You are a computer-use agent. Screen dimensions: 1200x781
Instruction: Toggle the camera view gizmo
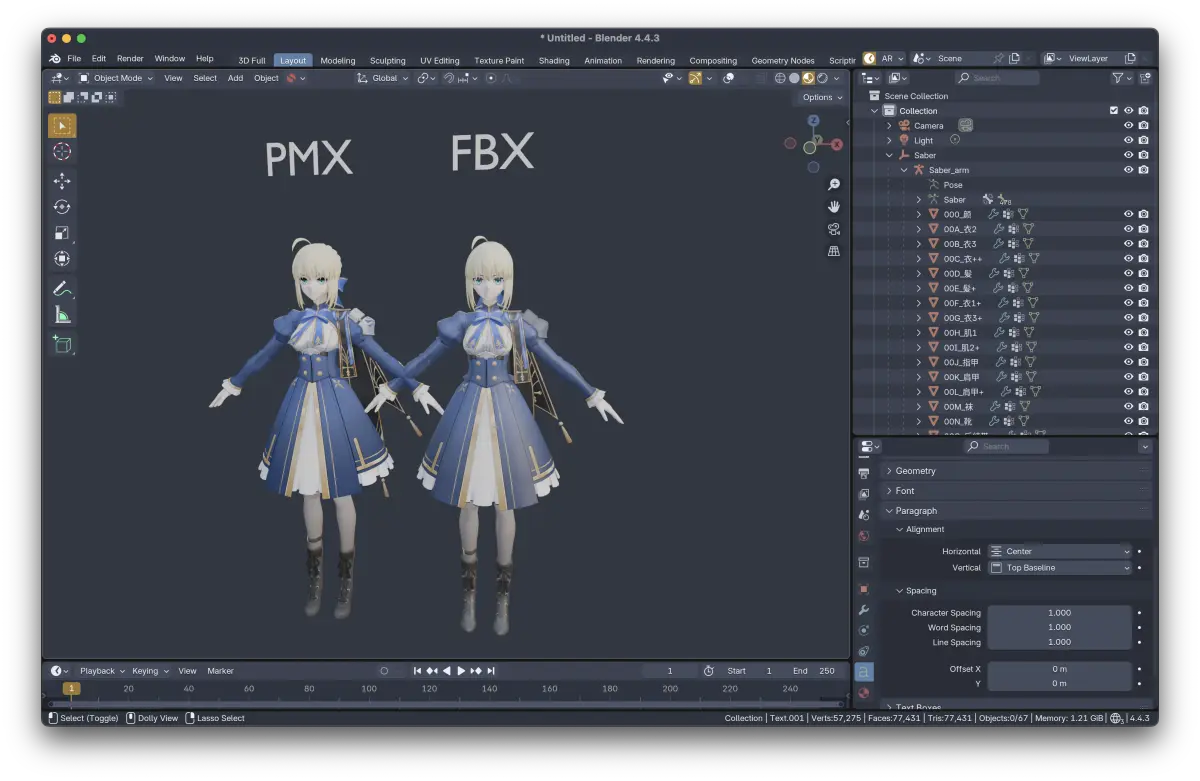[x=833, y=229]
